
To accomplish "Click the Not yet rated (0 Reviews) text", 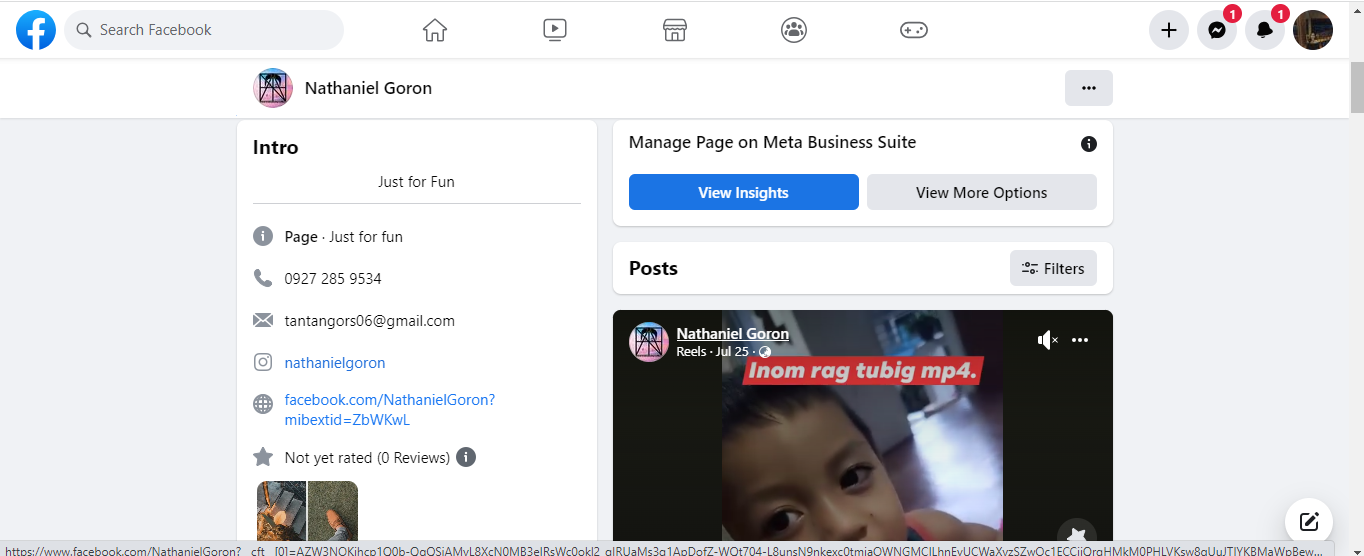I will click(x=367, y=457).
